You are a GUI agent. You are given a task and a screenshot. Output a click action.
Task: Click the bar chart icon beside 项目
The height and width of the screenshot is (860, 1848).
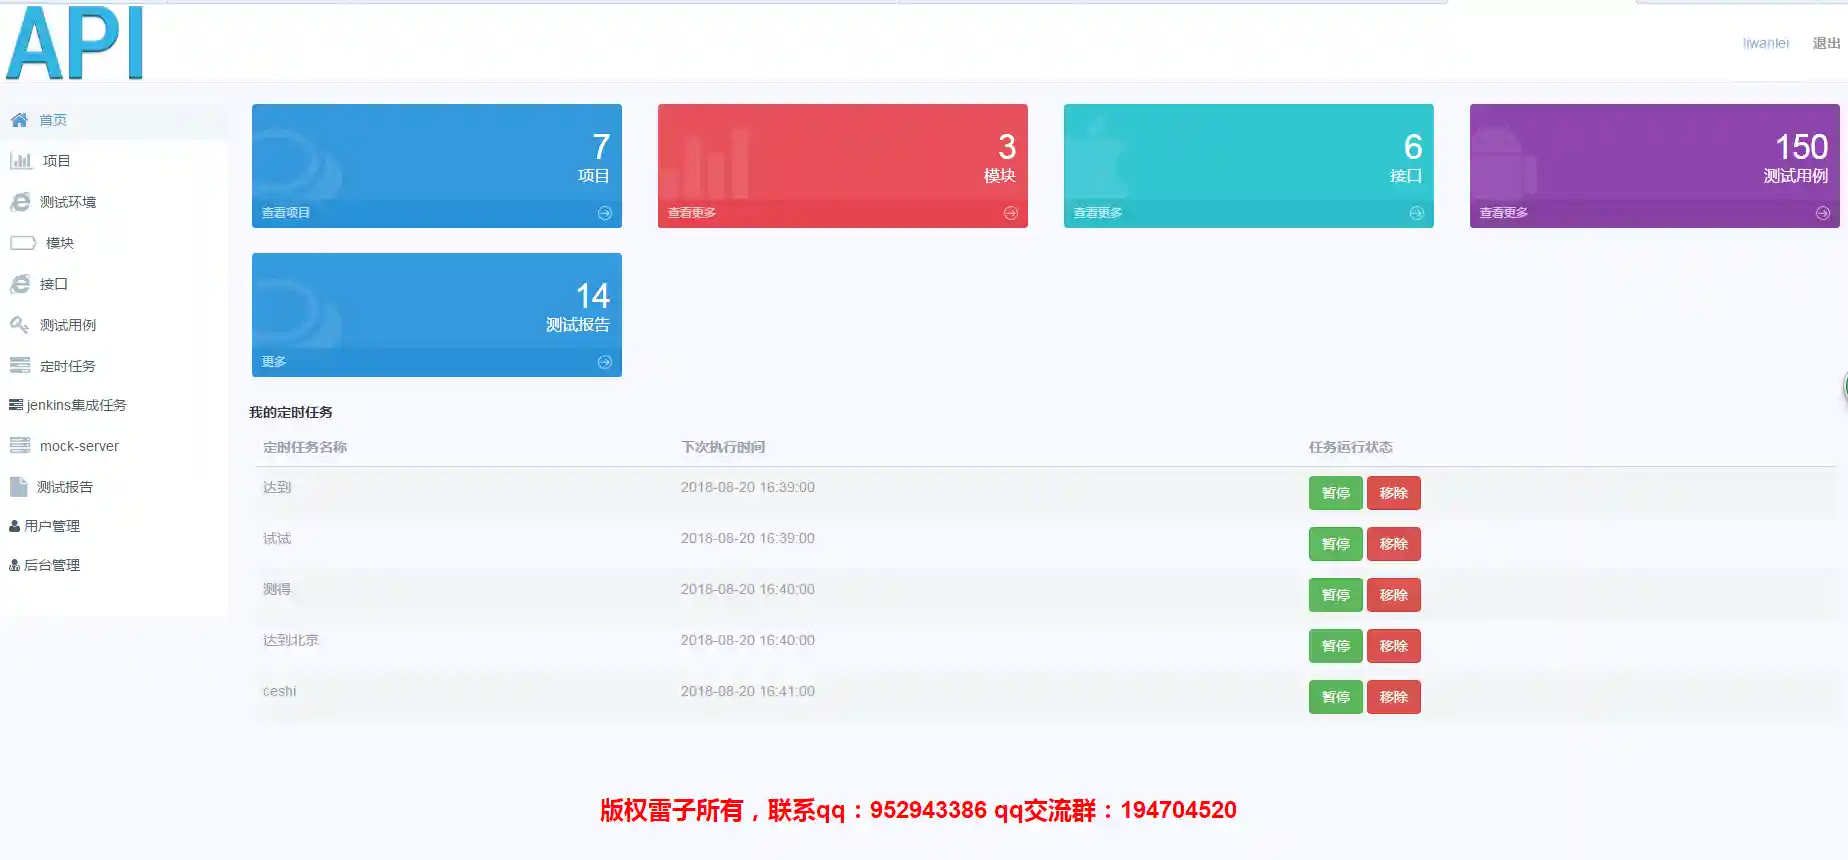coord(21,160)
